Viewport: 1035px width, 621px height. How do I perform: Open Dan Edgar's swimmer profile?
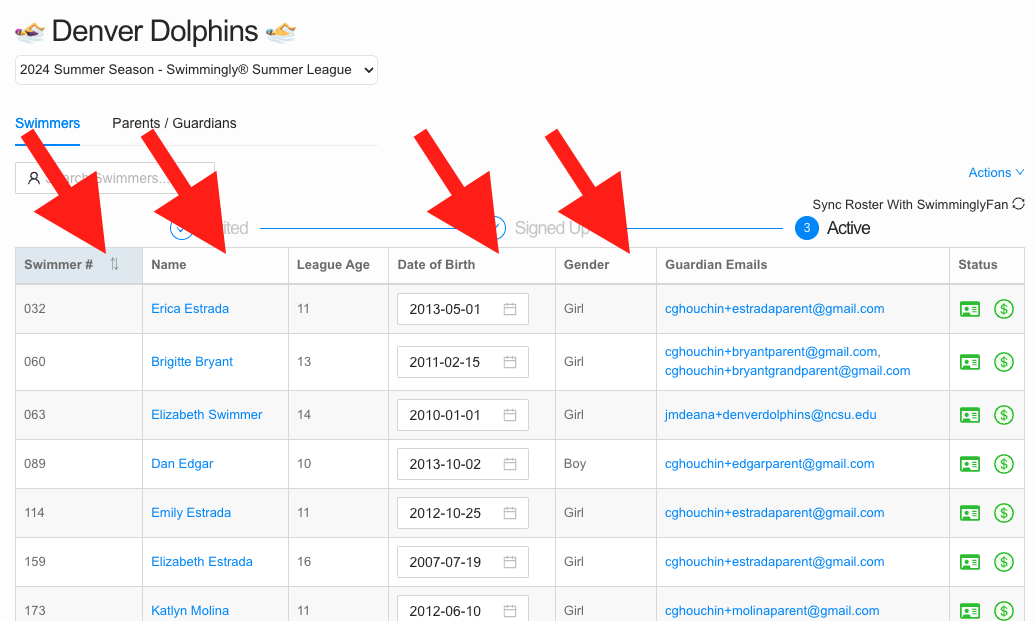pos(182,463)
